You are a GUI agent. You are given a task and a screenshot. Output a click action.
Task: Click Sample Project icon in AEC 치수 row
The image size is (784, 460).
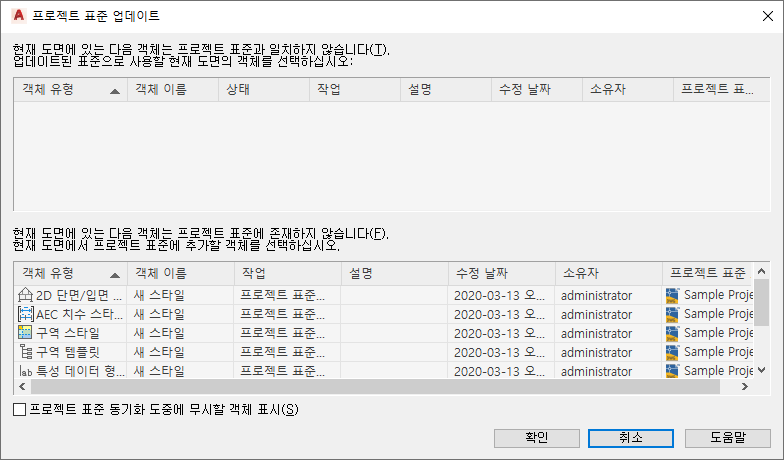tap(672, 314)
